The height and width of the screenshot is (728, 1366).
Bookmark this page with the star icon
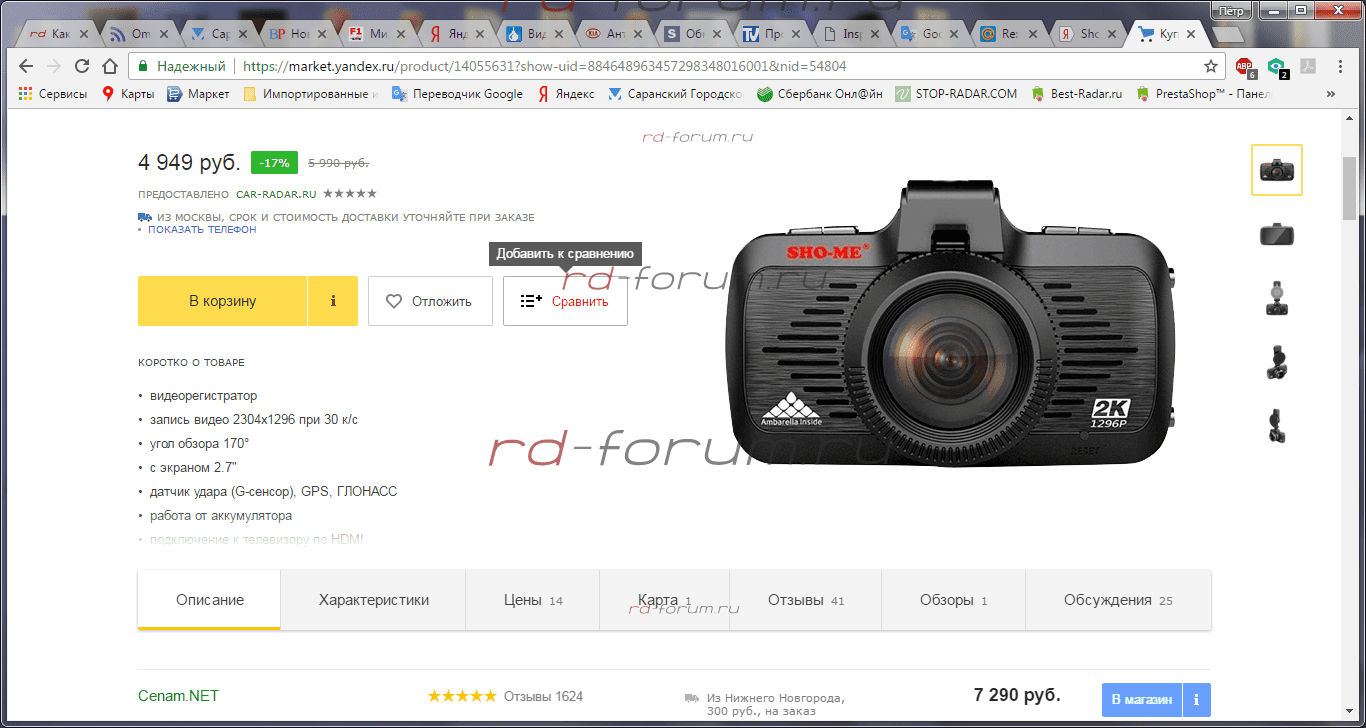pos(1211,66)
